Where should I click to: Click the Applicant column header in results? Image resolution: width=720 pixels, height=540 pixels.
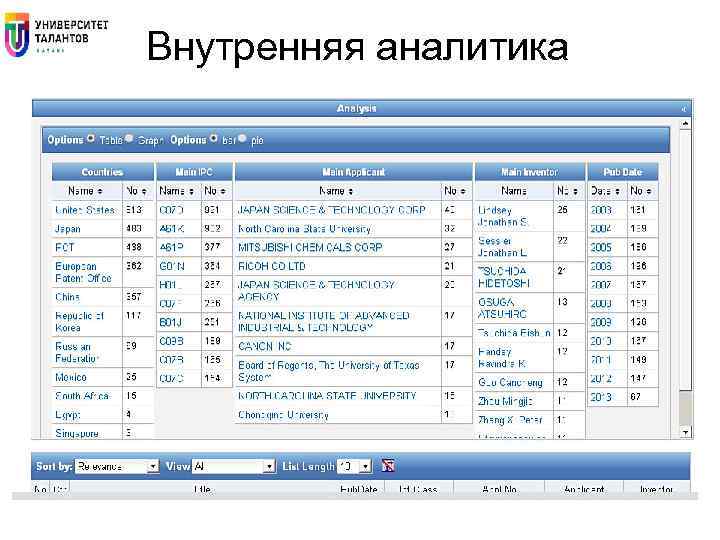tap(584, 489)
